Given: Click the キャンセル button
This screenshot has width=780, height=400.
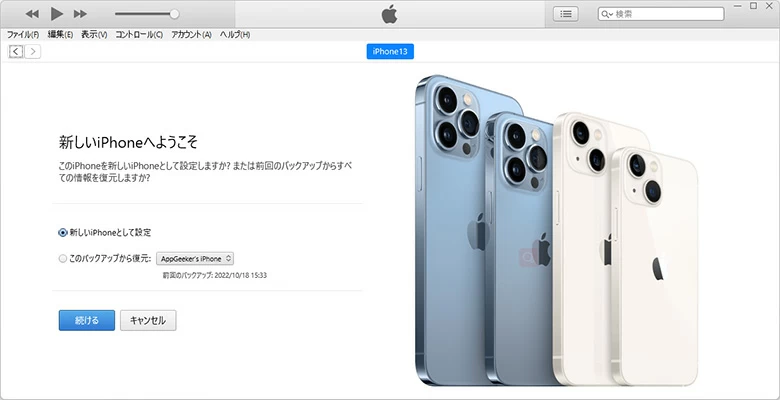Looking at the screenshot, I should coord(148,320).
